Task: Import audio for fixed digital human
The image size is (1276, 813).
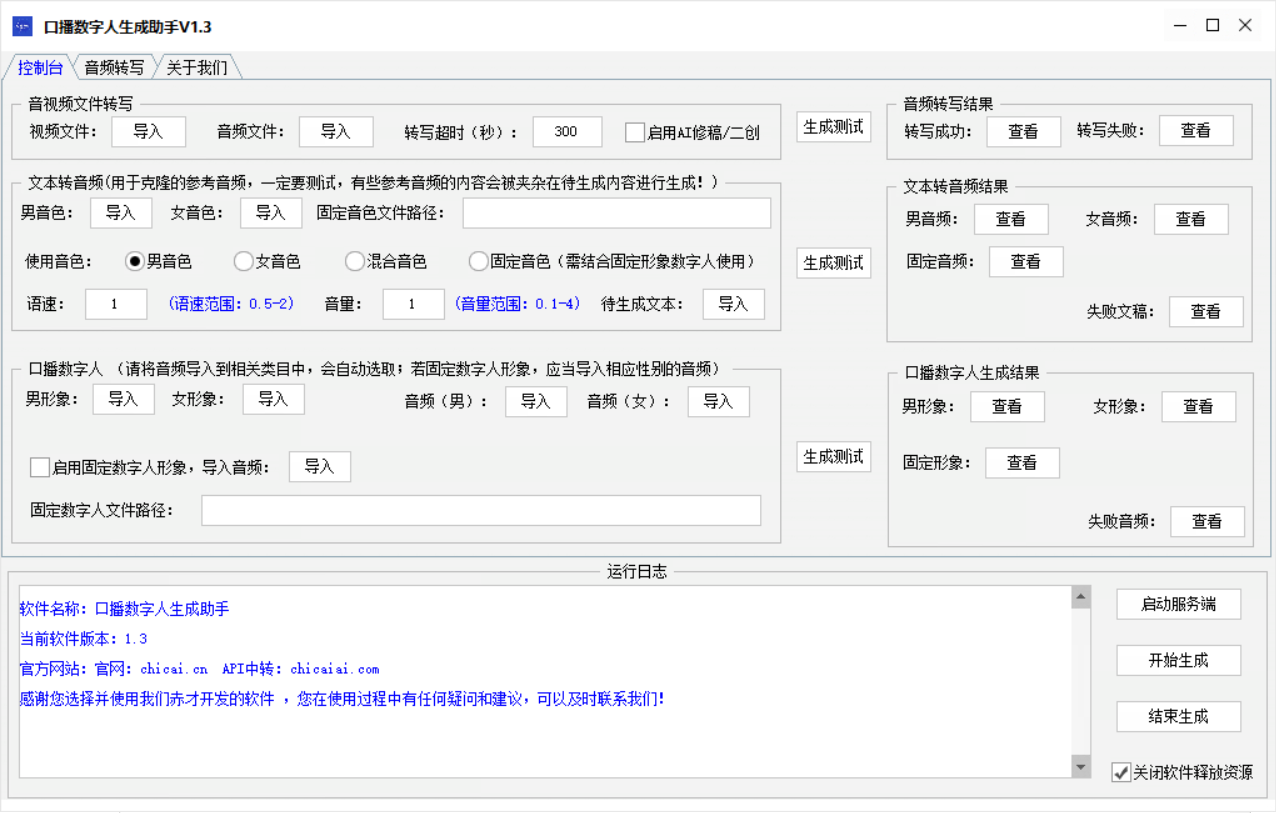Action: (x=320, y=466)
